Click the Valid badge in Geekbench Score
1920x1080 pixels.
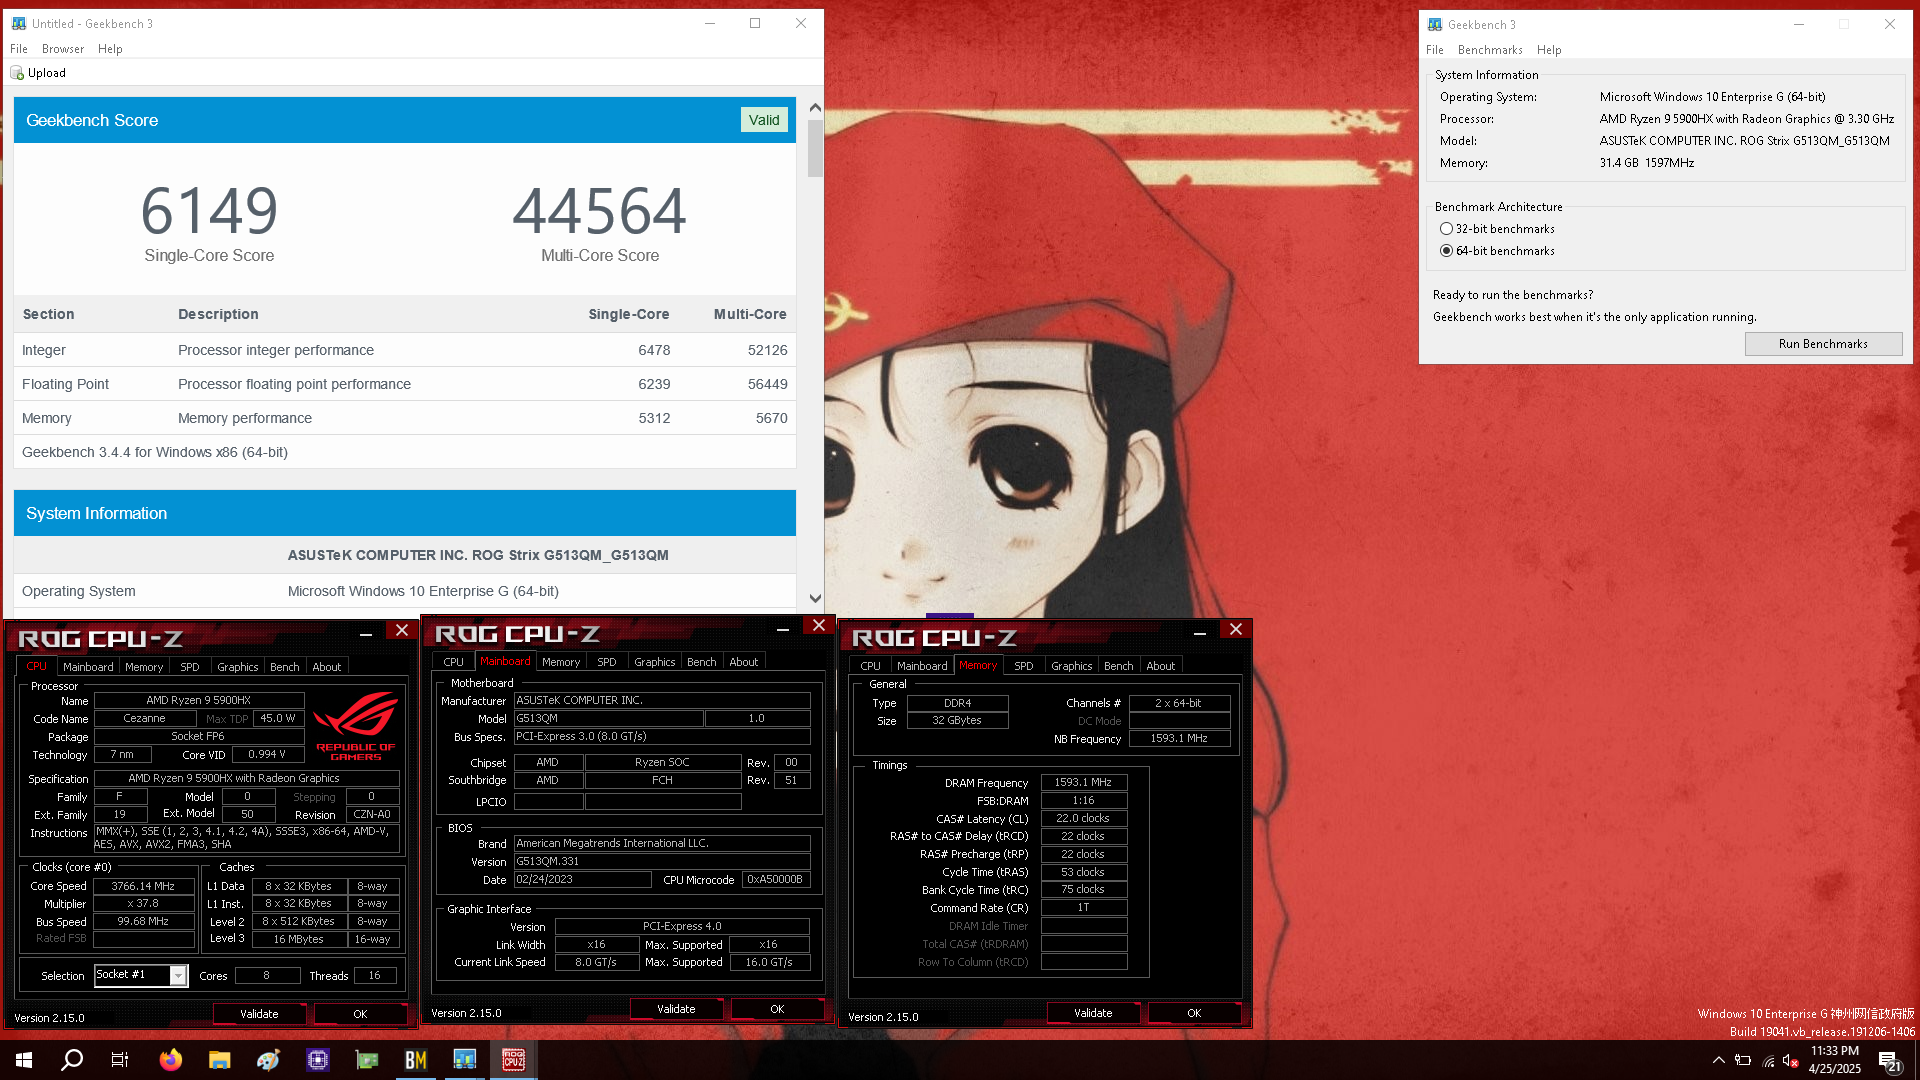pyautogui.click(x=764, y=120)
